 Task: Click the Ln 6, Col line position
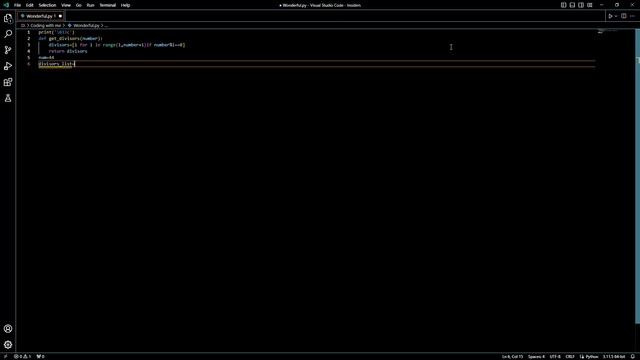512,356
